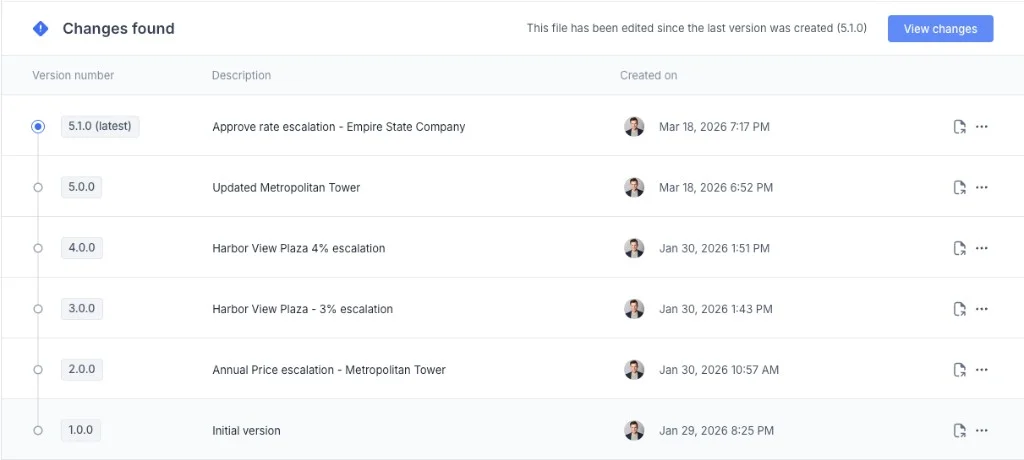1024x460 pixels.
Task: Open more options menu for version 4.0.0
Action: pos(982,248)
